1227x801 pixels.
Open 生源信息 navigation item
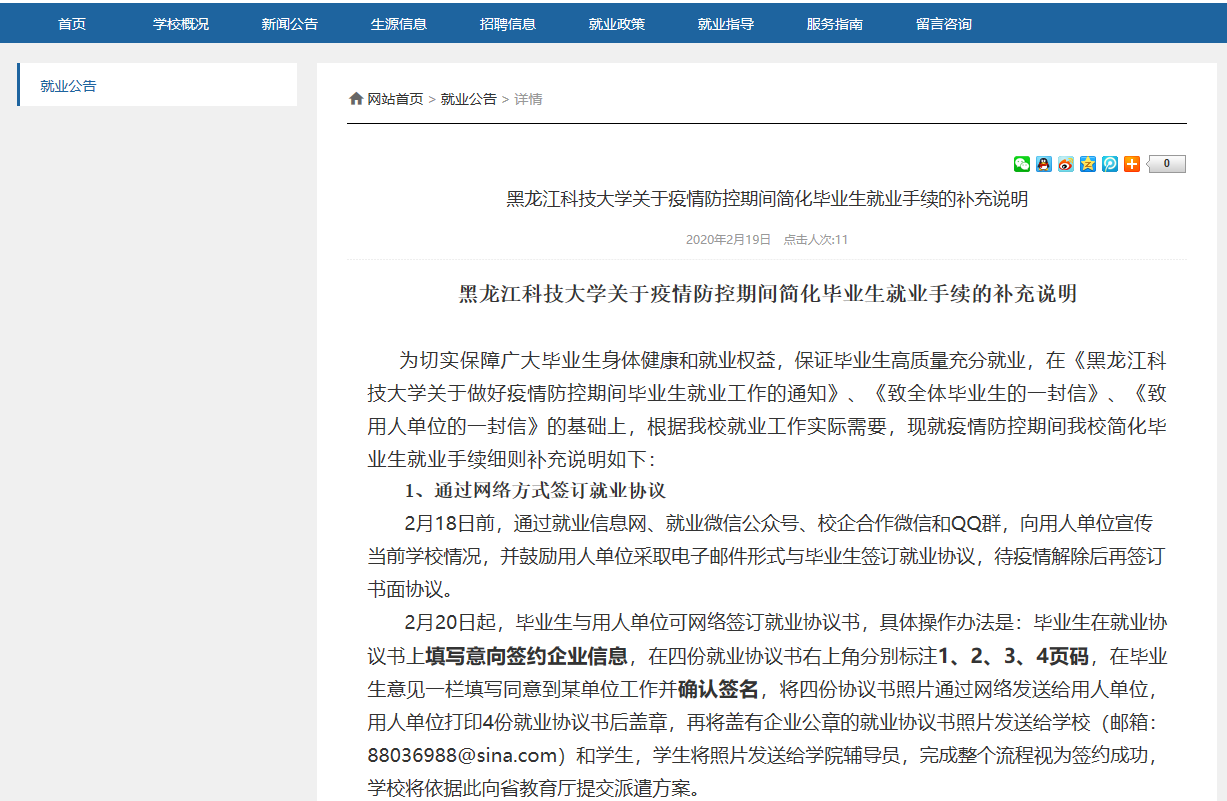click(x=399, y=24)
